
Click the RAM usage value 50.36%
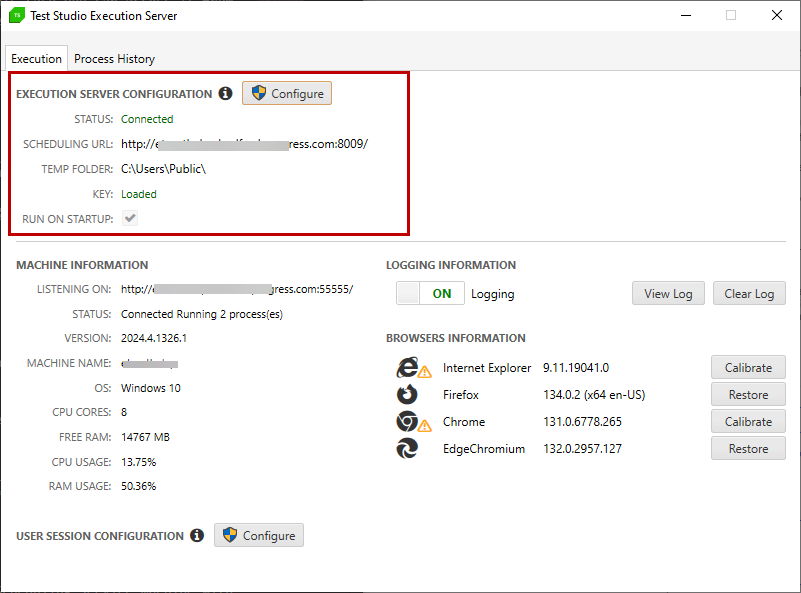click(x=138, y=486)
